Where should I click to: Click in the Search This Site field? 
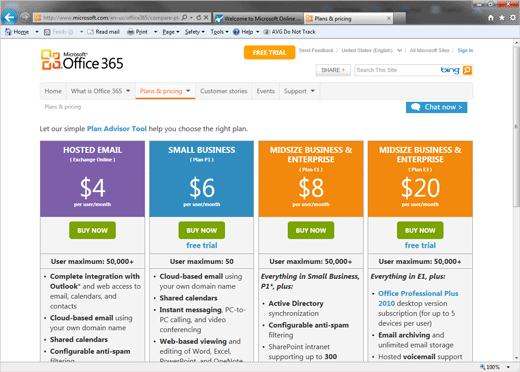pos(397,70)
